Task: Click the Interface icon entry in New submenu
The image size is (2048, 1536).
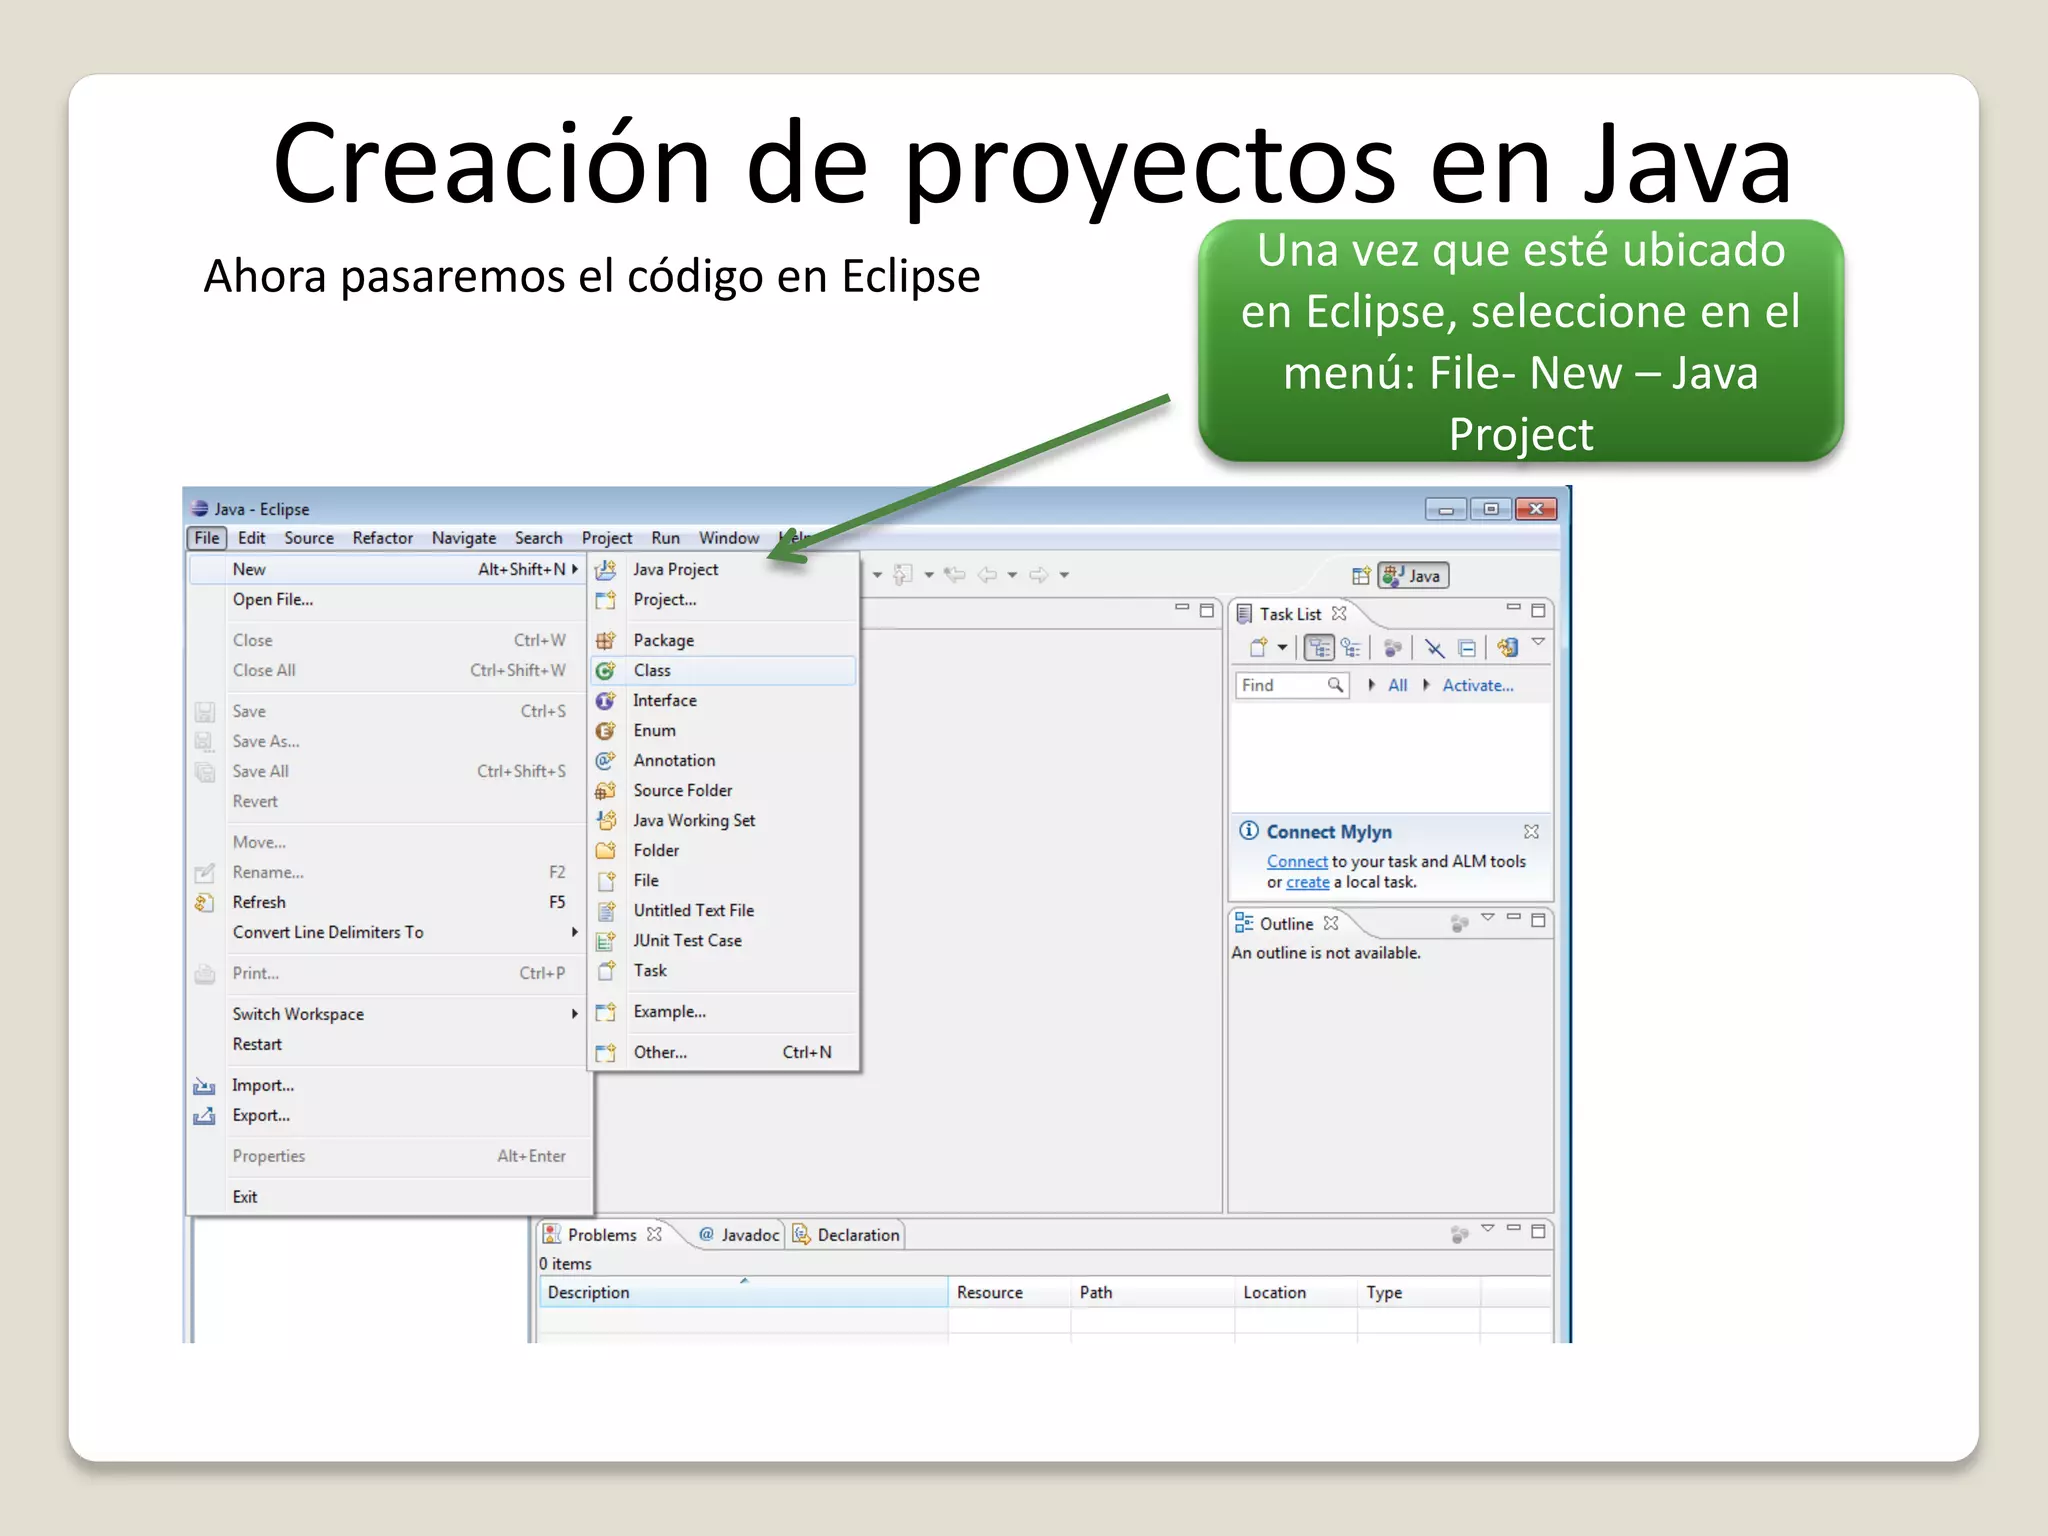Action: coord(605,700)
